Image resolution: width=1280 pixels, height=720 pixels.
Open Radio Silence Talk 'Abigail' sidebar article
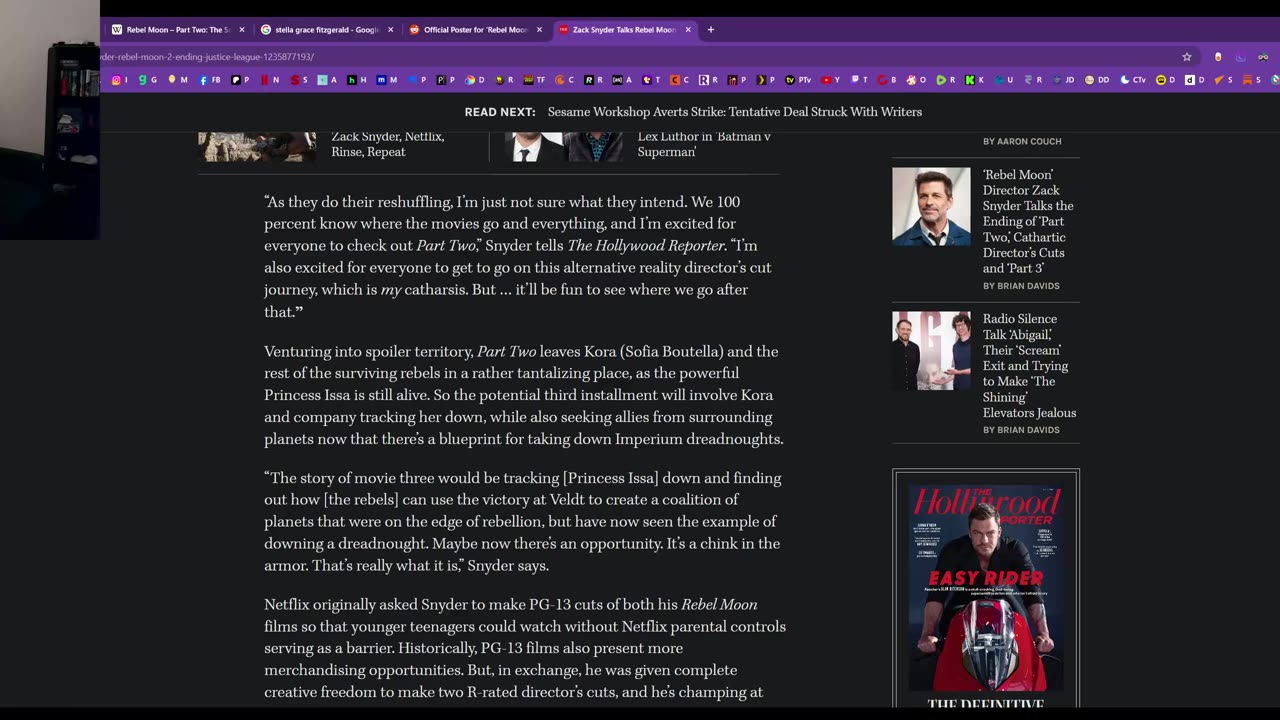[x=1029, y=365]
